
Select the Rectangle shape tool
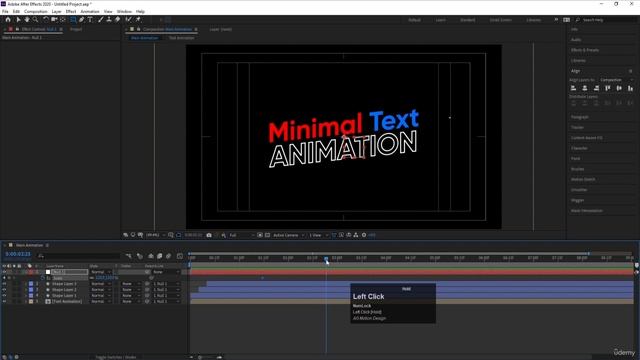coord(73,20)
